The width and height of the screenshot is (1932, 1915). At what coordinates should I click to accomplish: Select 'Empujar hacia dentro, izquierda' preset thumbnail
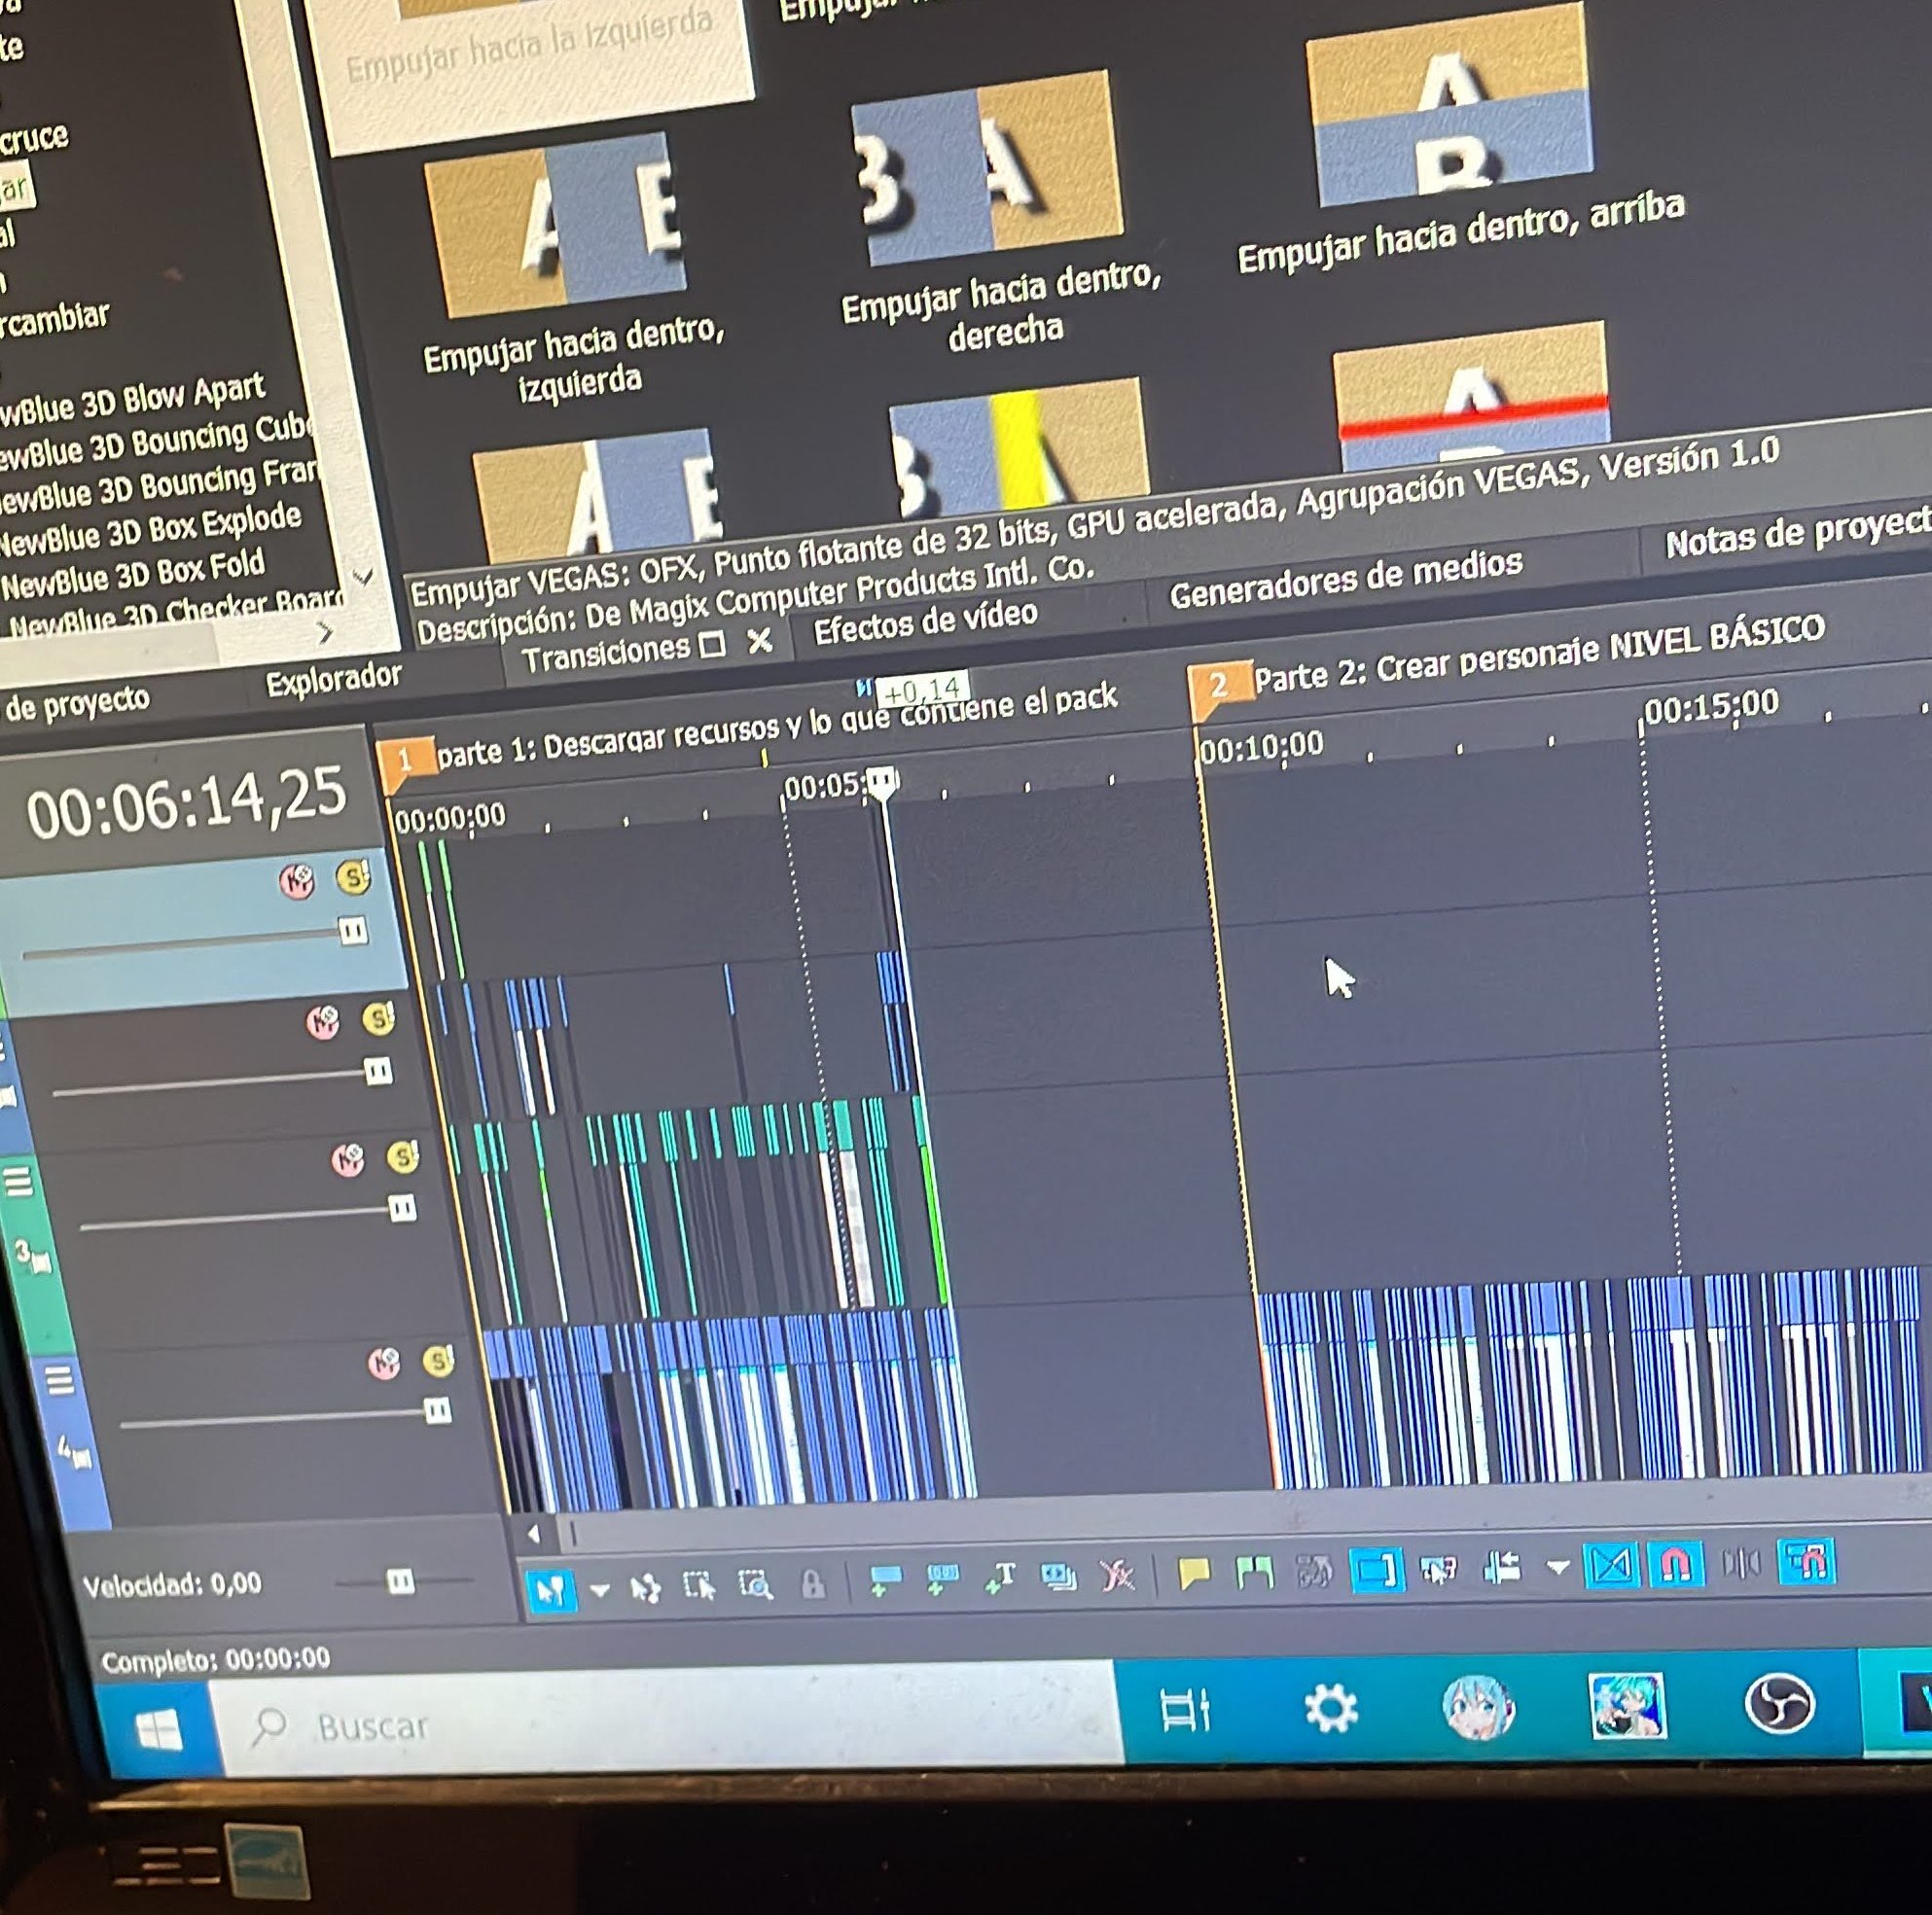tap(556, 225)
